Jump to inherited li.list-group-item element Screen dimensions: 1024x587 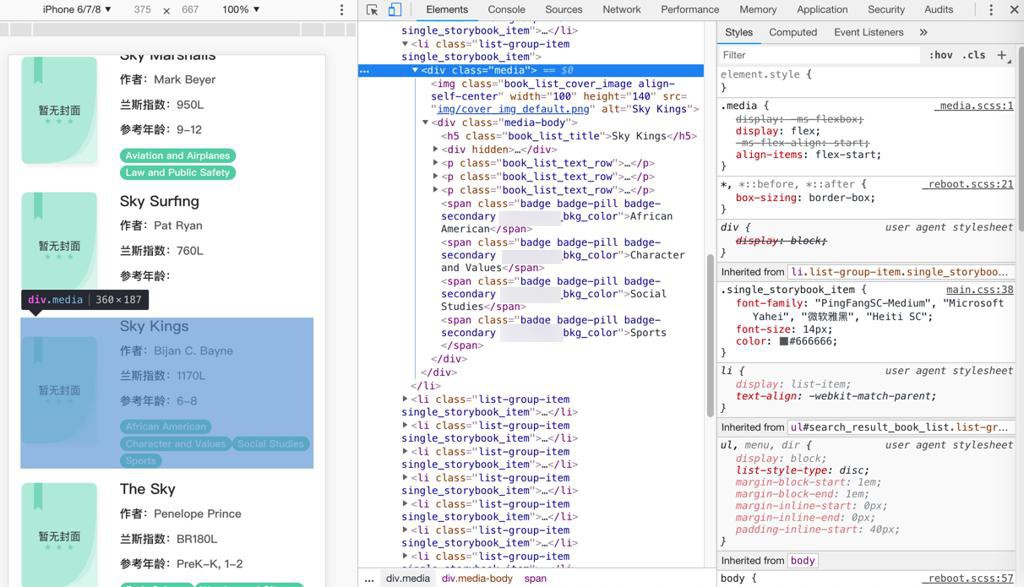(899, 272)
